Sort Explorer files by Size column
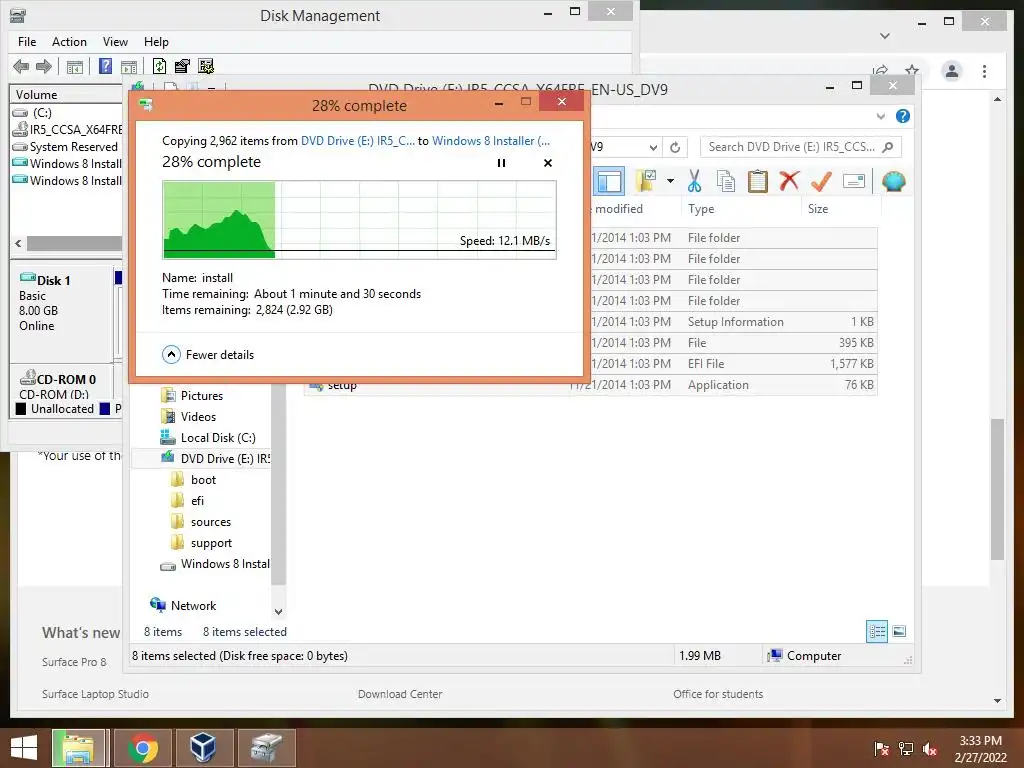Image resolution: width=1024 pixels, height=768 pixels. pyautogui.click(x=841, y=209)
